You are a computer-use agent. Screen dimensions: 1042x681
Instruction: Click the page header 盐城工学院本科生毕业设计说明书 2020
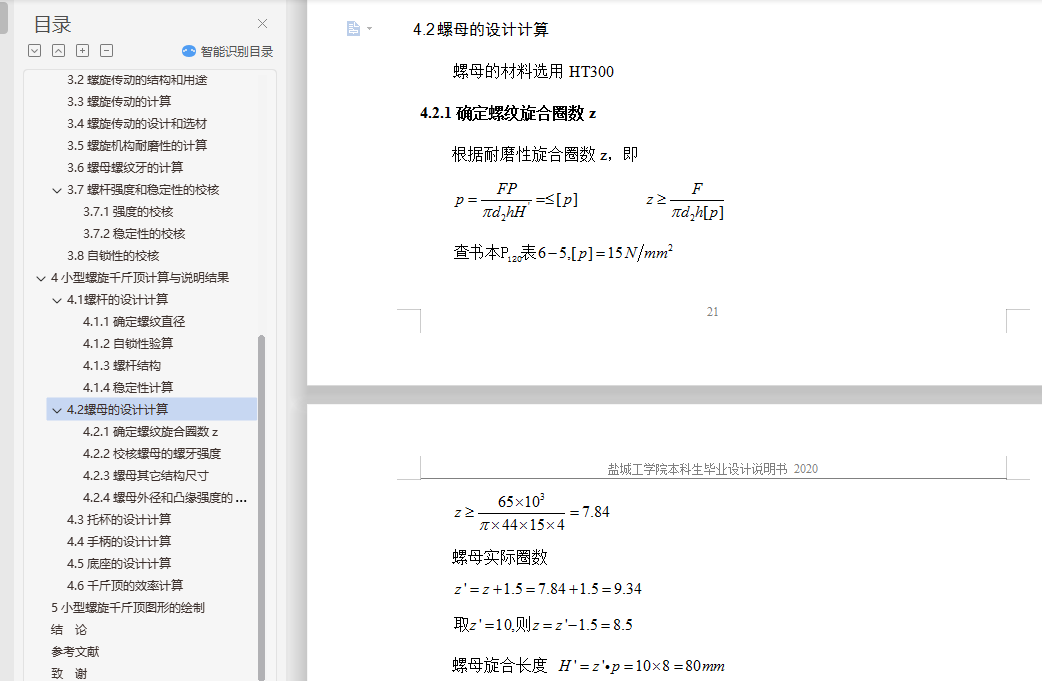[712, 469]
